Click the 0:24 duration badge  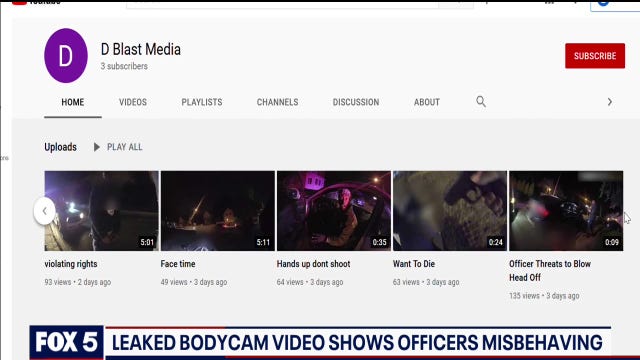tap(496, 242)
